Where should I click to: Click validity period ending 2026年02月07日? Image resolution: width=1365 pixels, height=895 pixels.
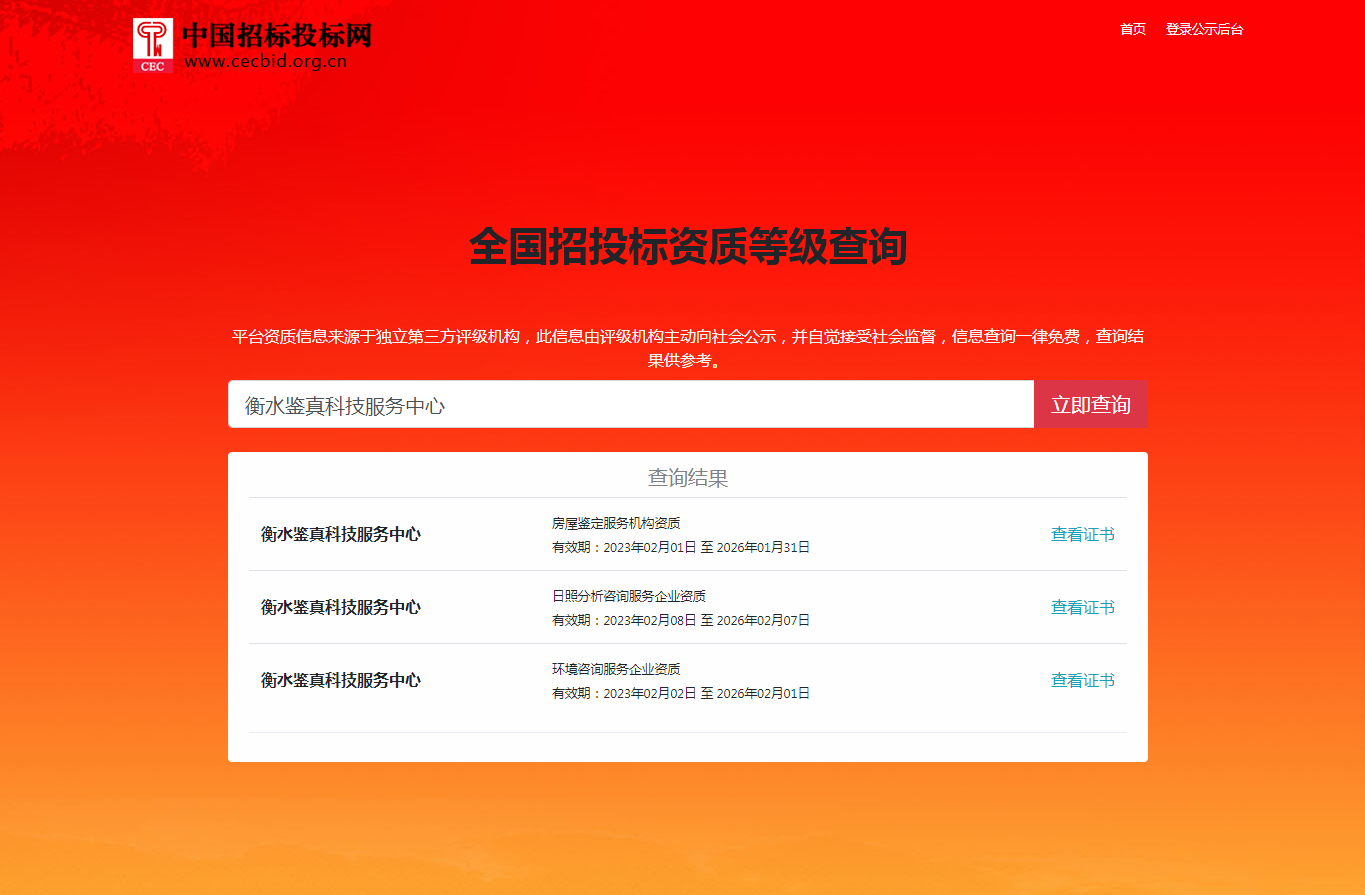point(681,620)
